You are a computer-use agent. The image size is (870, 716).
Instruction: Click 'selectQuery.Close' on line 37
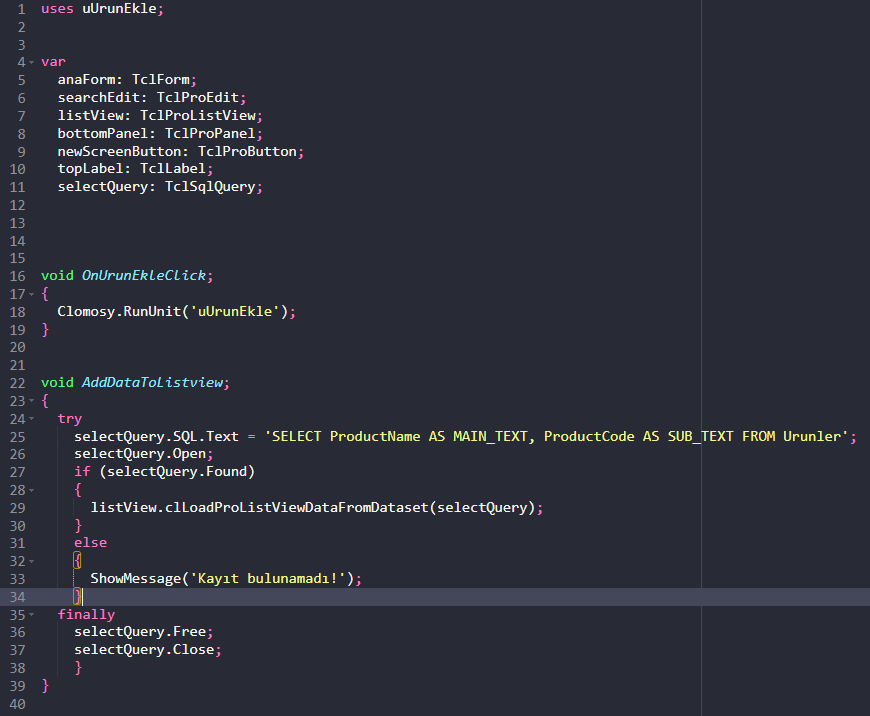pos(144,650)
